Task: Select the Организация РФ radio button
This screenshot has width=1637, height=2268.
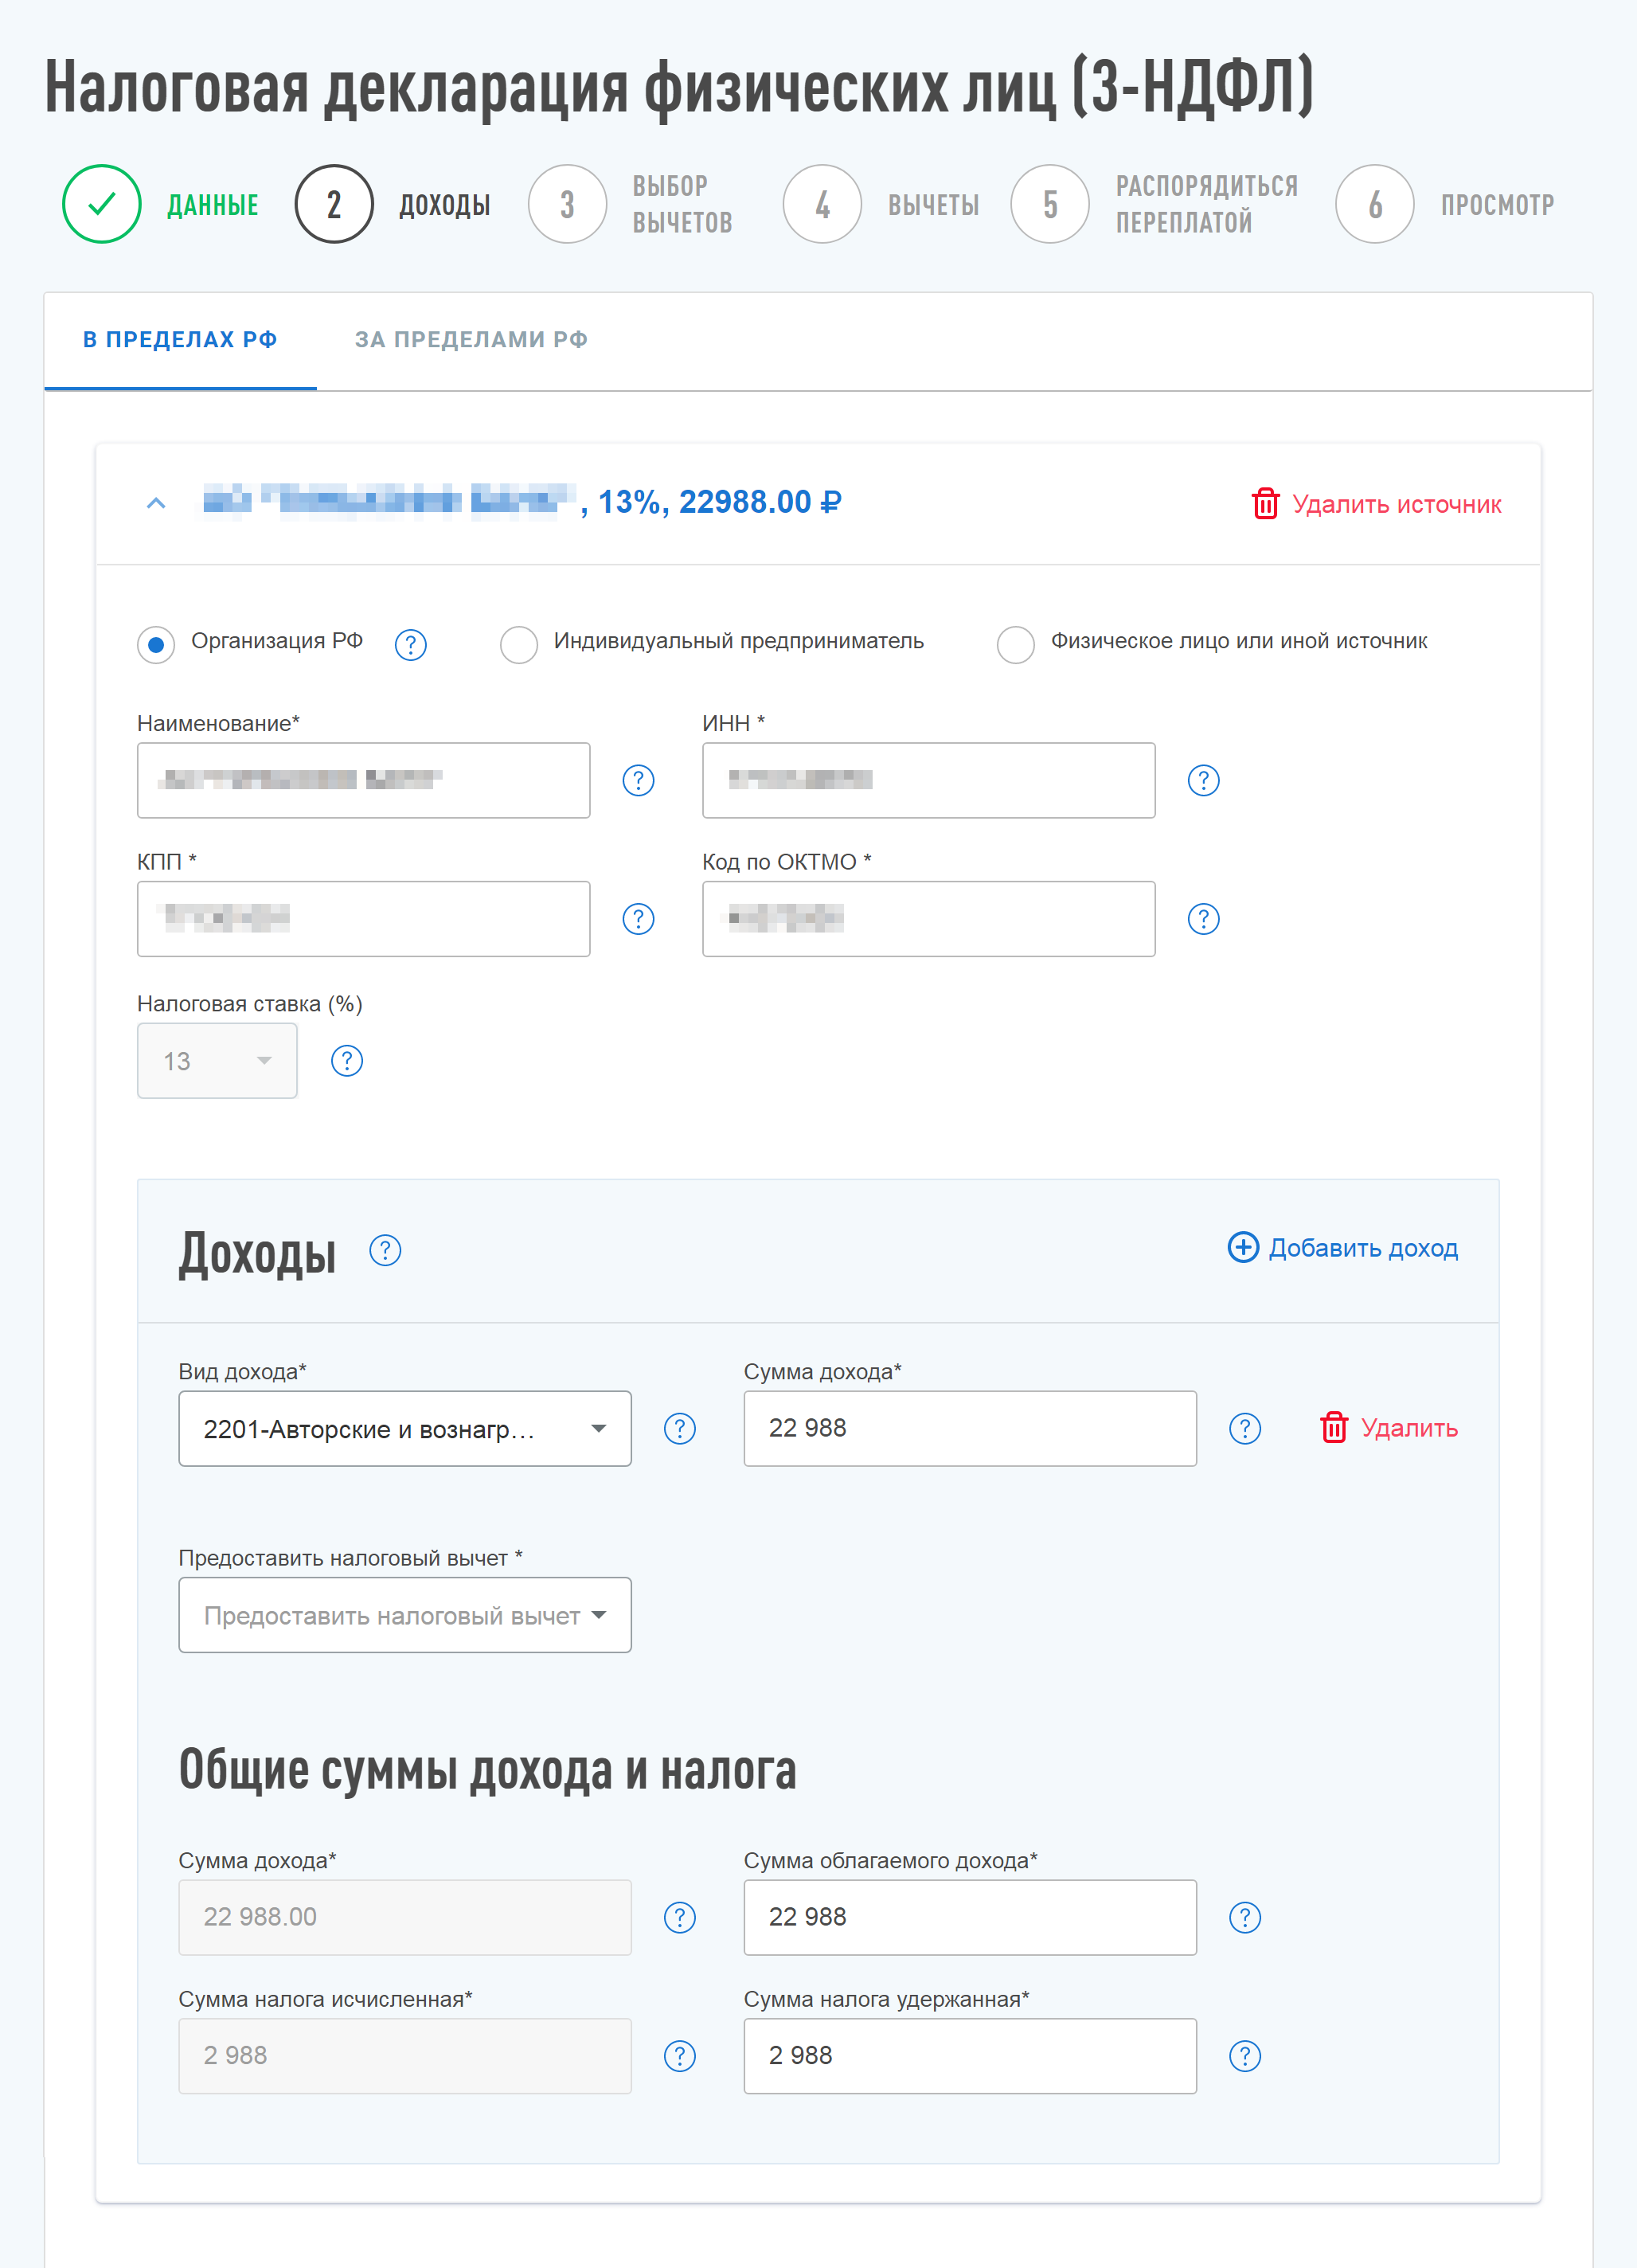Action: 156,645
